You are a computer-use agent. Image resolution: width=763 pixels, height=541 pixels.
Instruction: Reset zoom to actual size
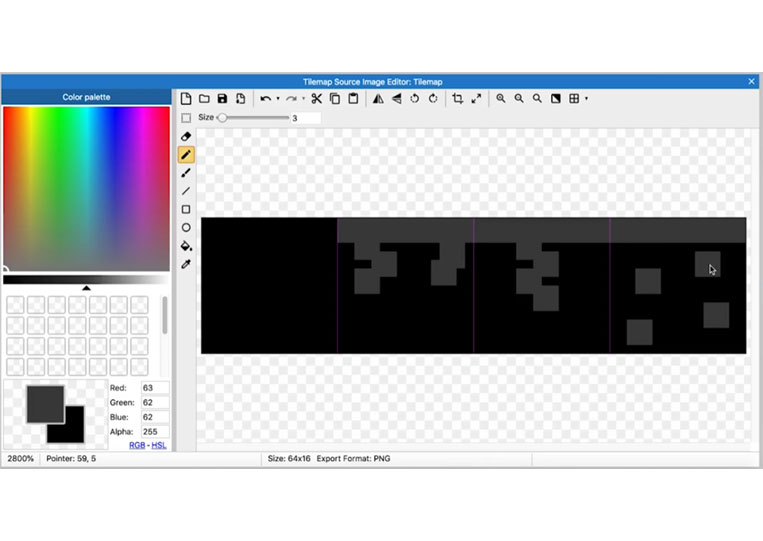[x=537, y=99]
